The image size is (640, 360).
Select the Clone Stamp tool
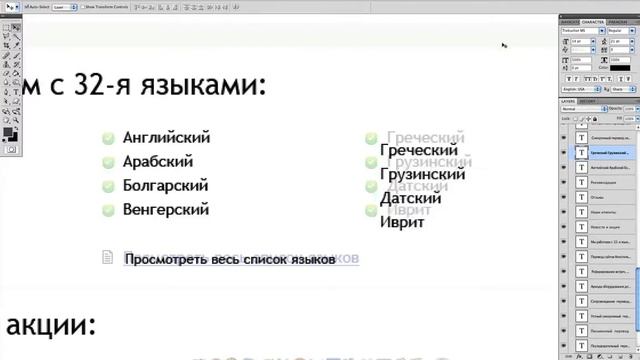(x=7, y=64)
